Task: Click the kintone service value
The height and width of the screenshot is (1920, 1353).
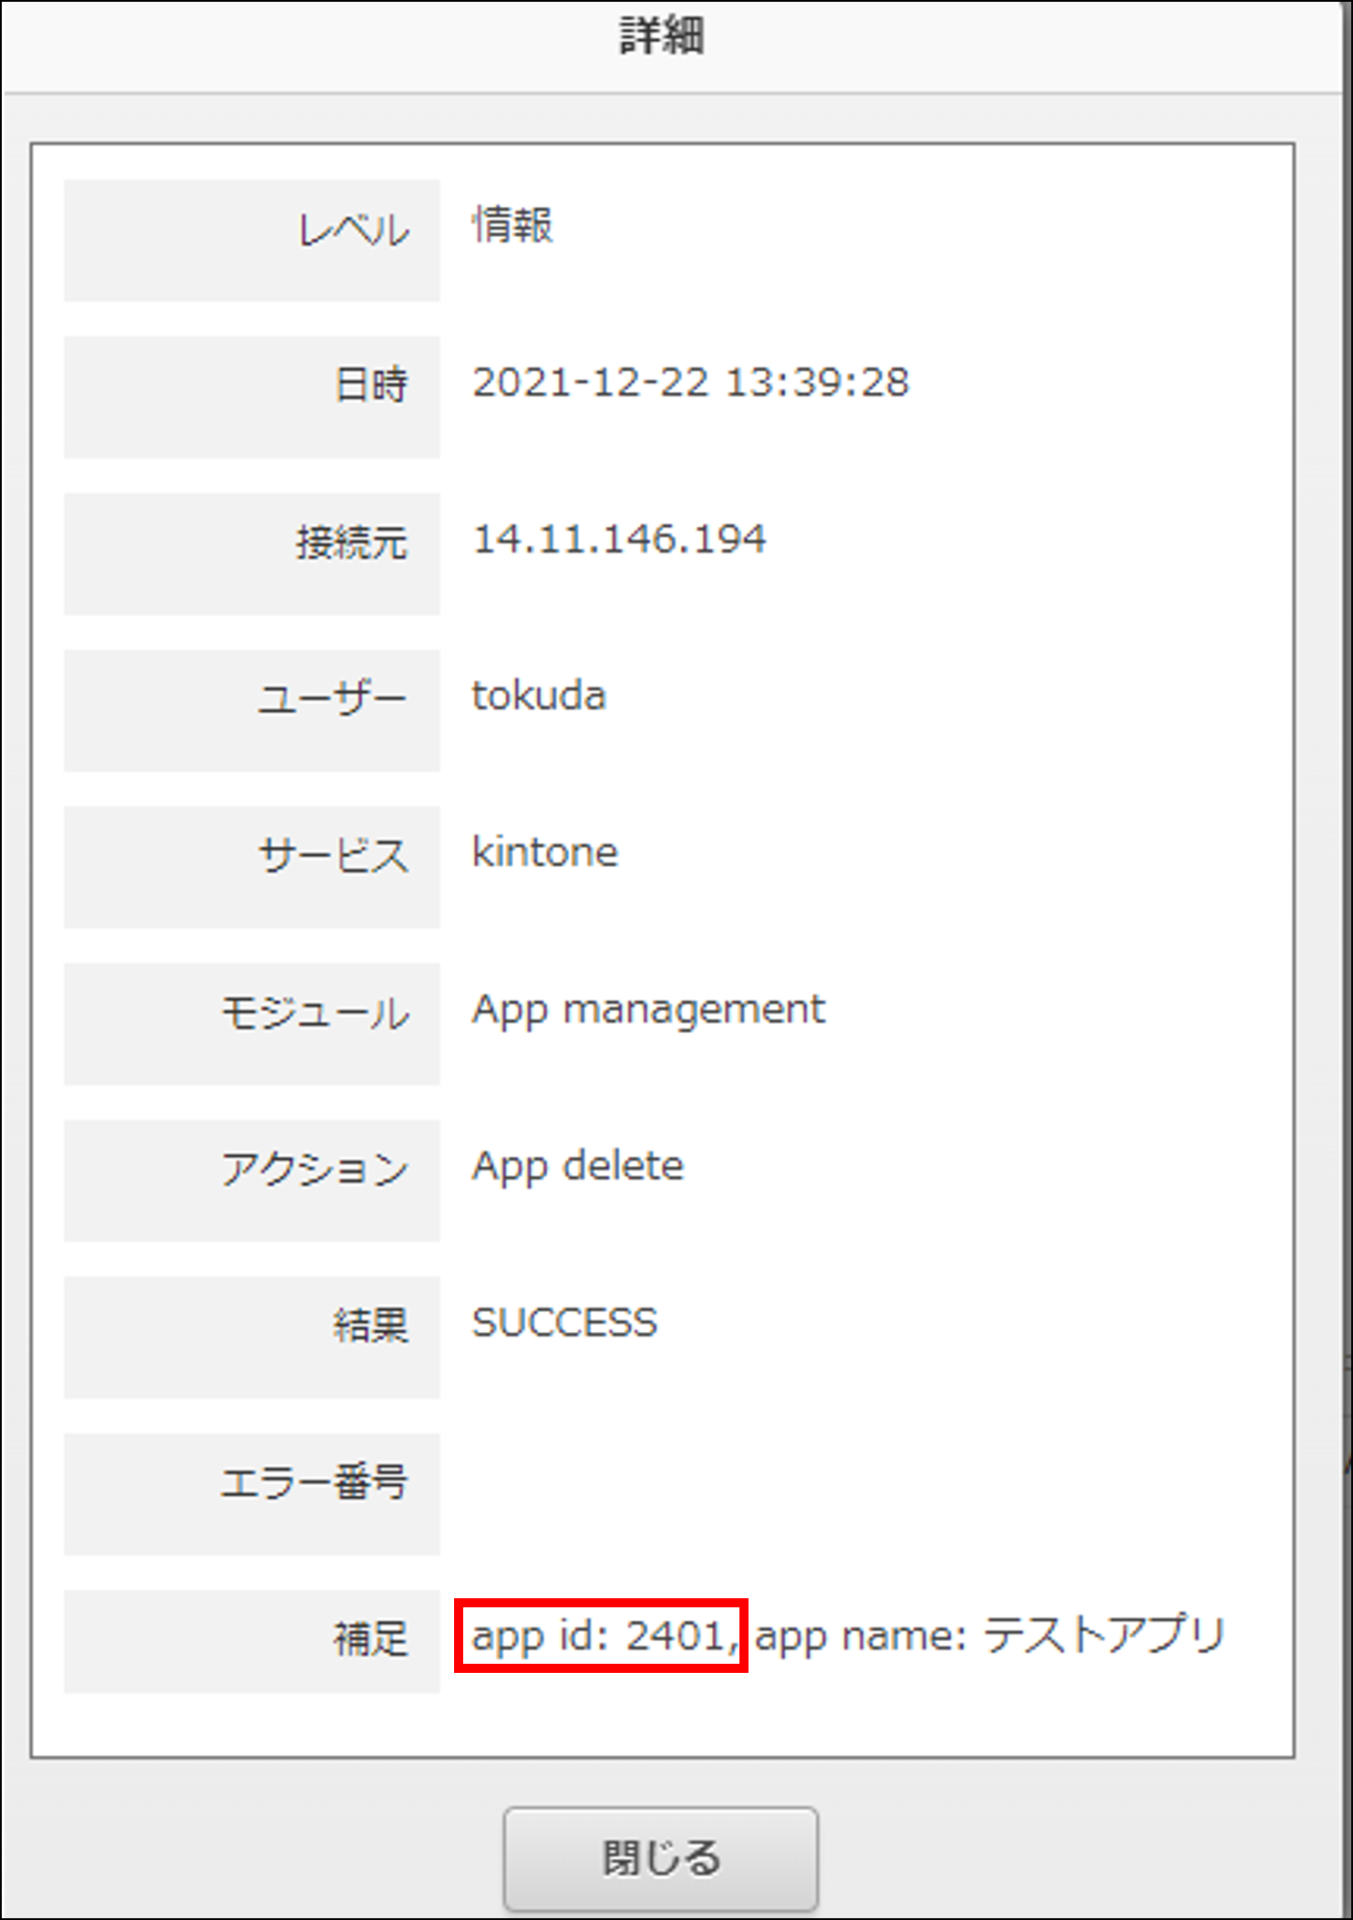Action: coord(545,852)
